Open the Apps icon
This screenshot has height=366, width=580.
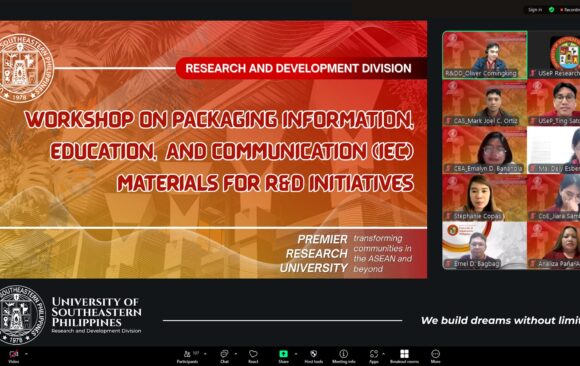[374, 354]
